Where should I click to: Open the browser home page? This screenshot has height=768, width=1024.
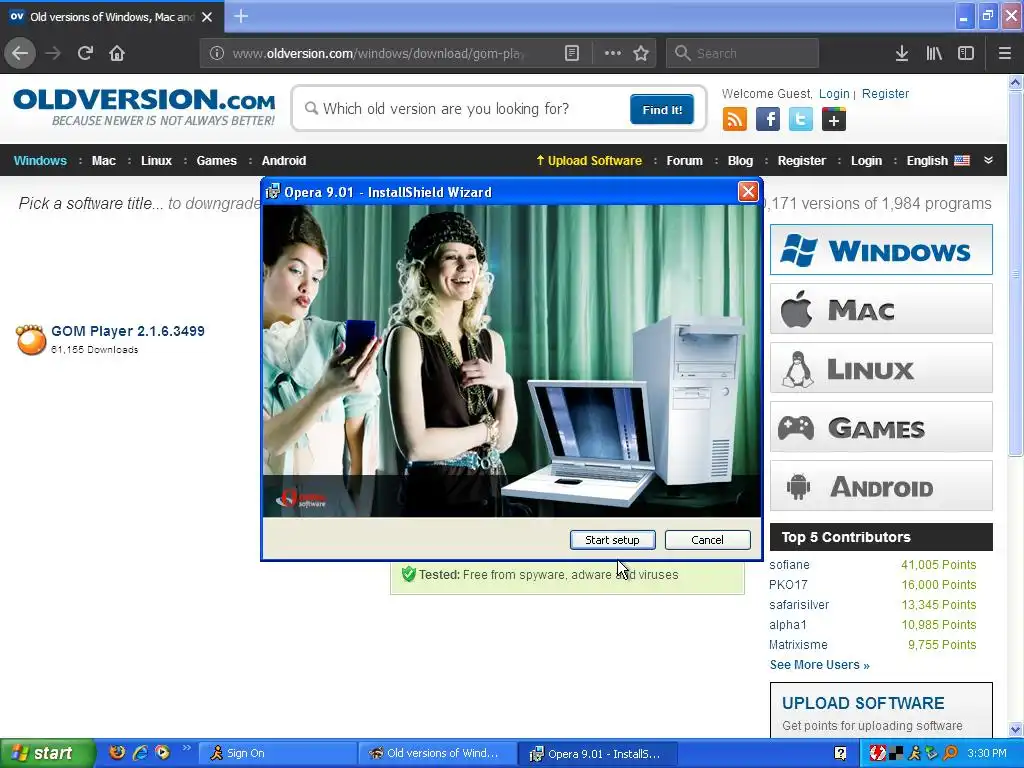[x=117, y=54]
